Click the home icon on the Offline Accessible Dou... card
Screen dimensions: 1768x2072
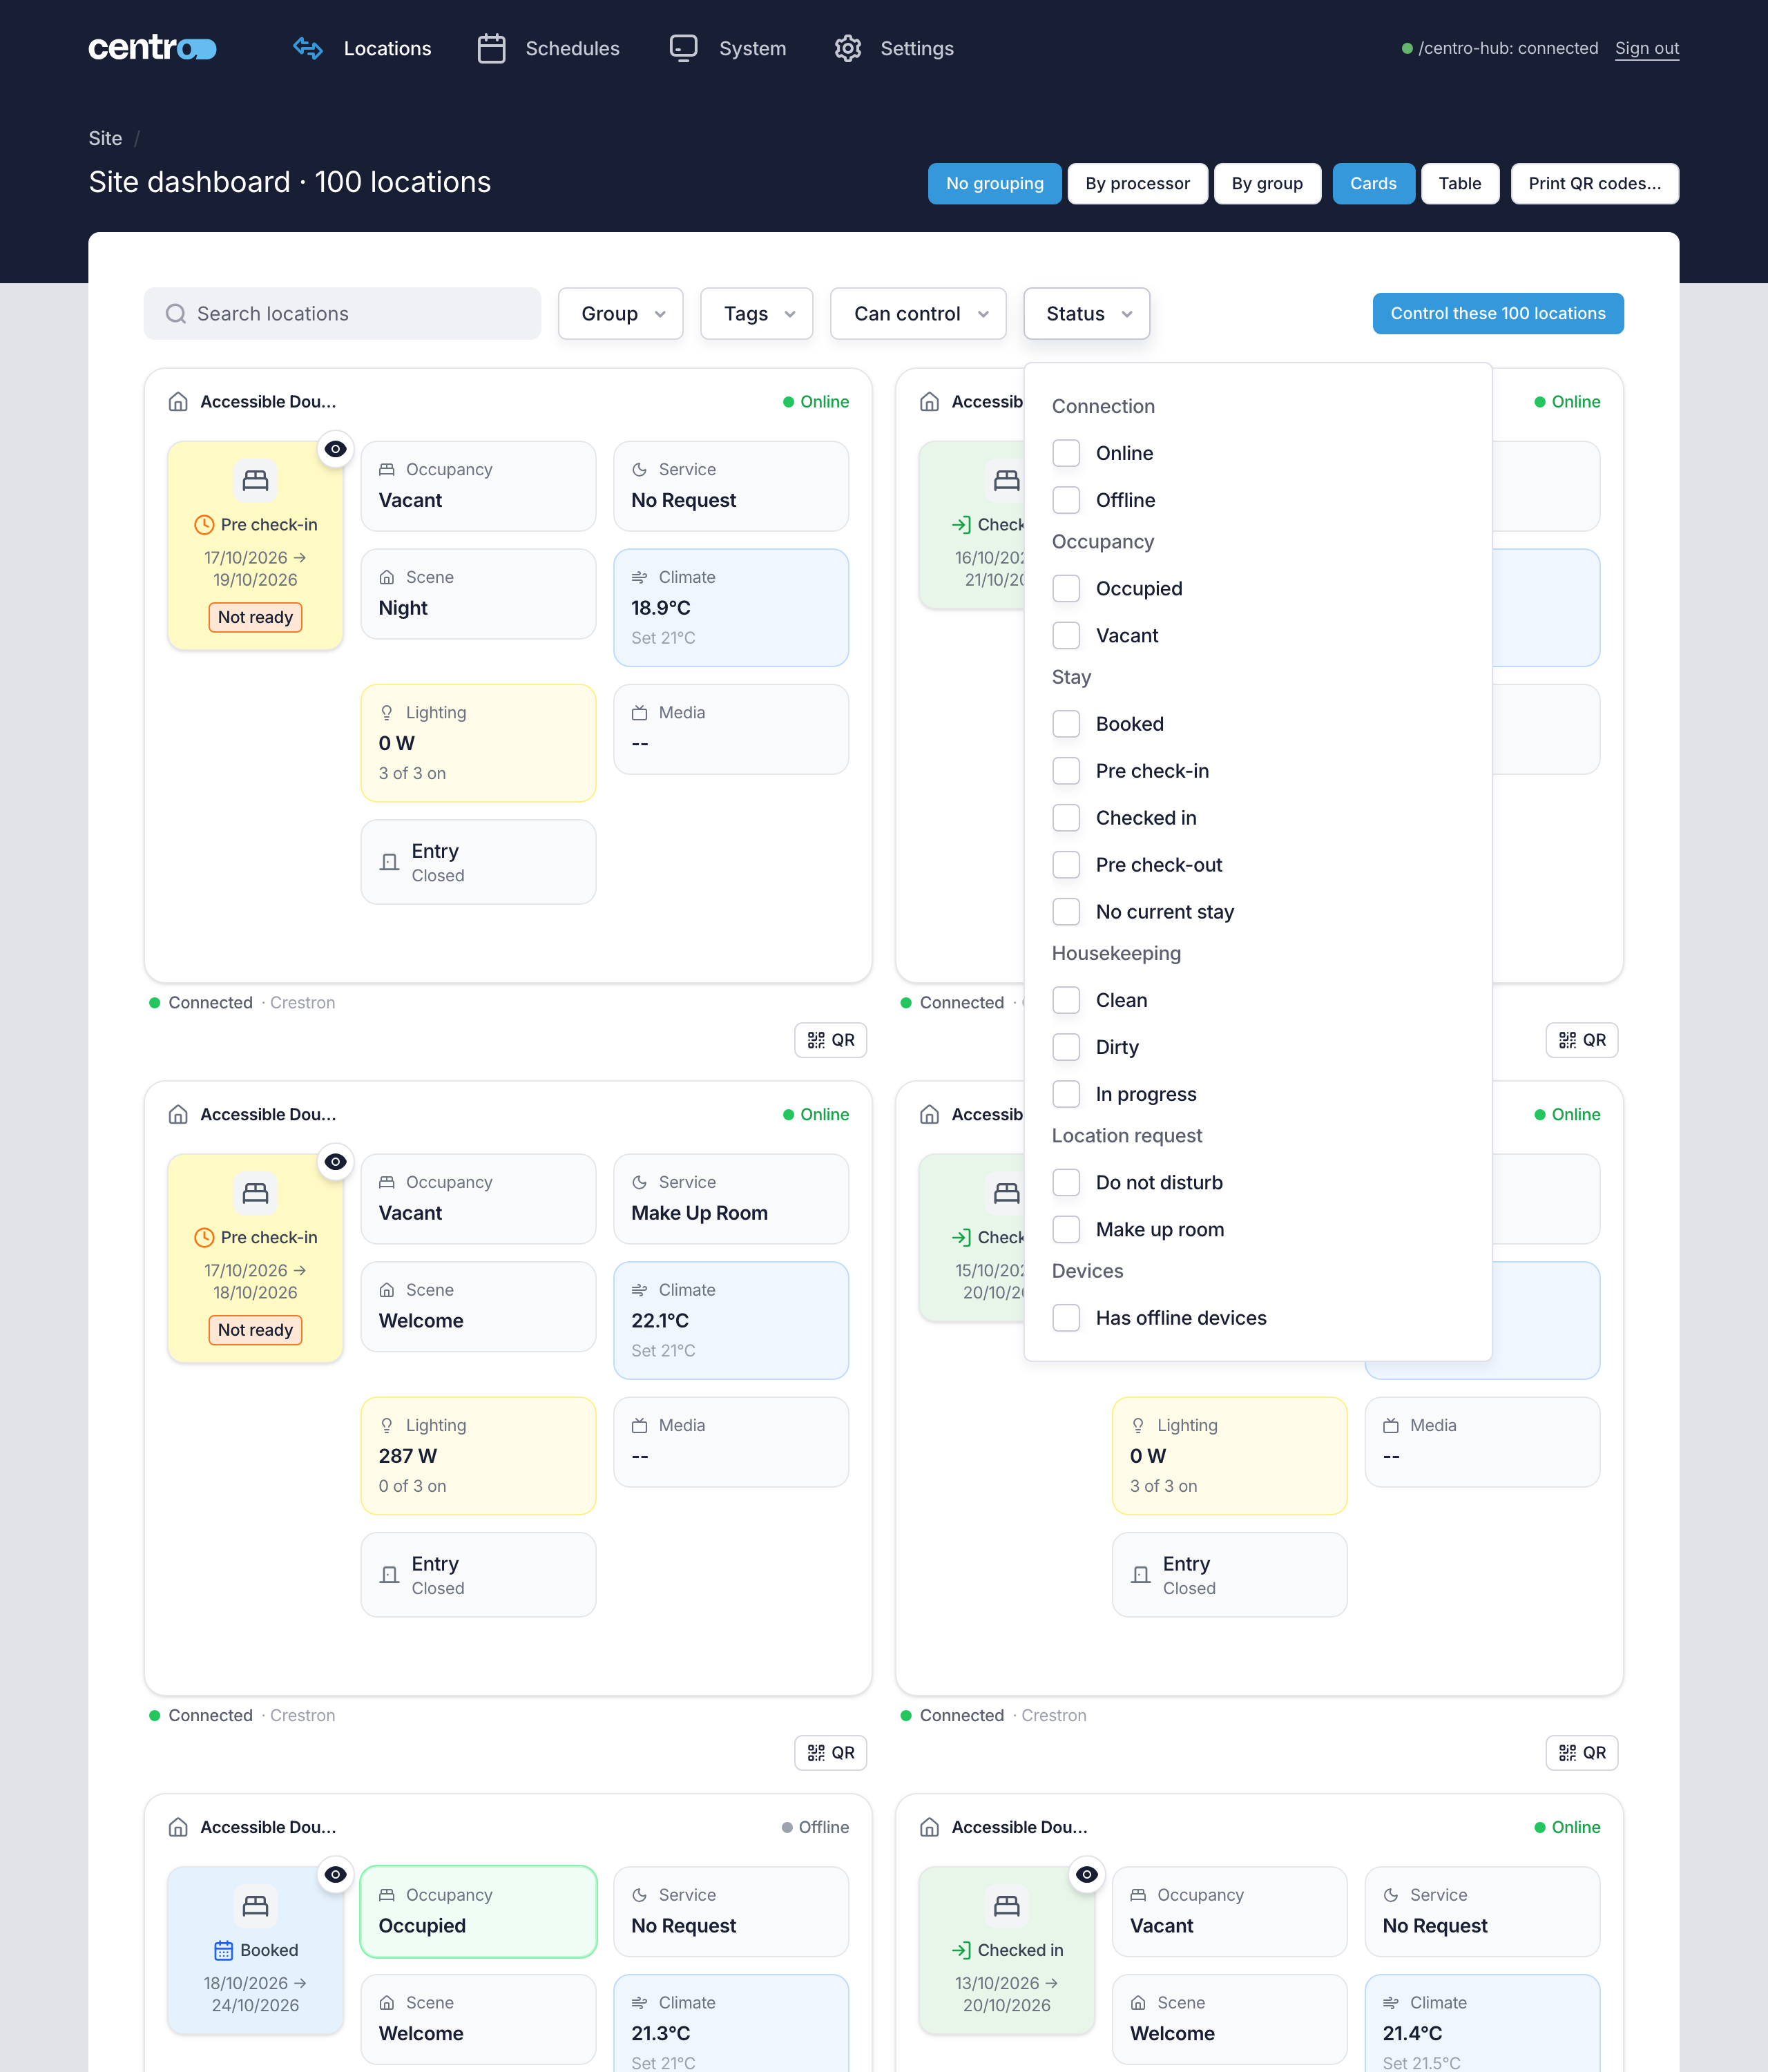tap(178, 1827)
